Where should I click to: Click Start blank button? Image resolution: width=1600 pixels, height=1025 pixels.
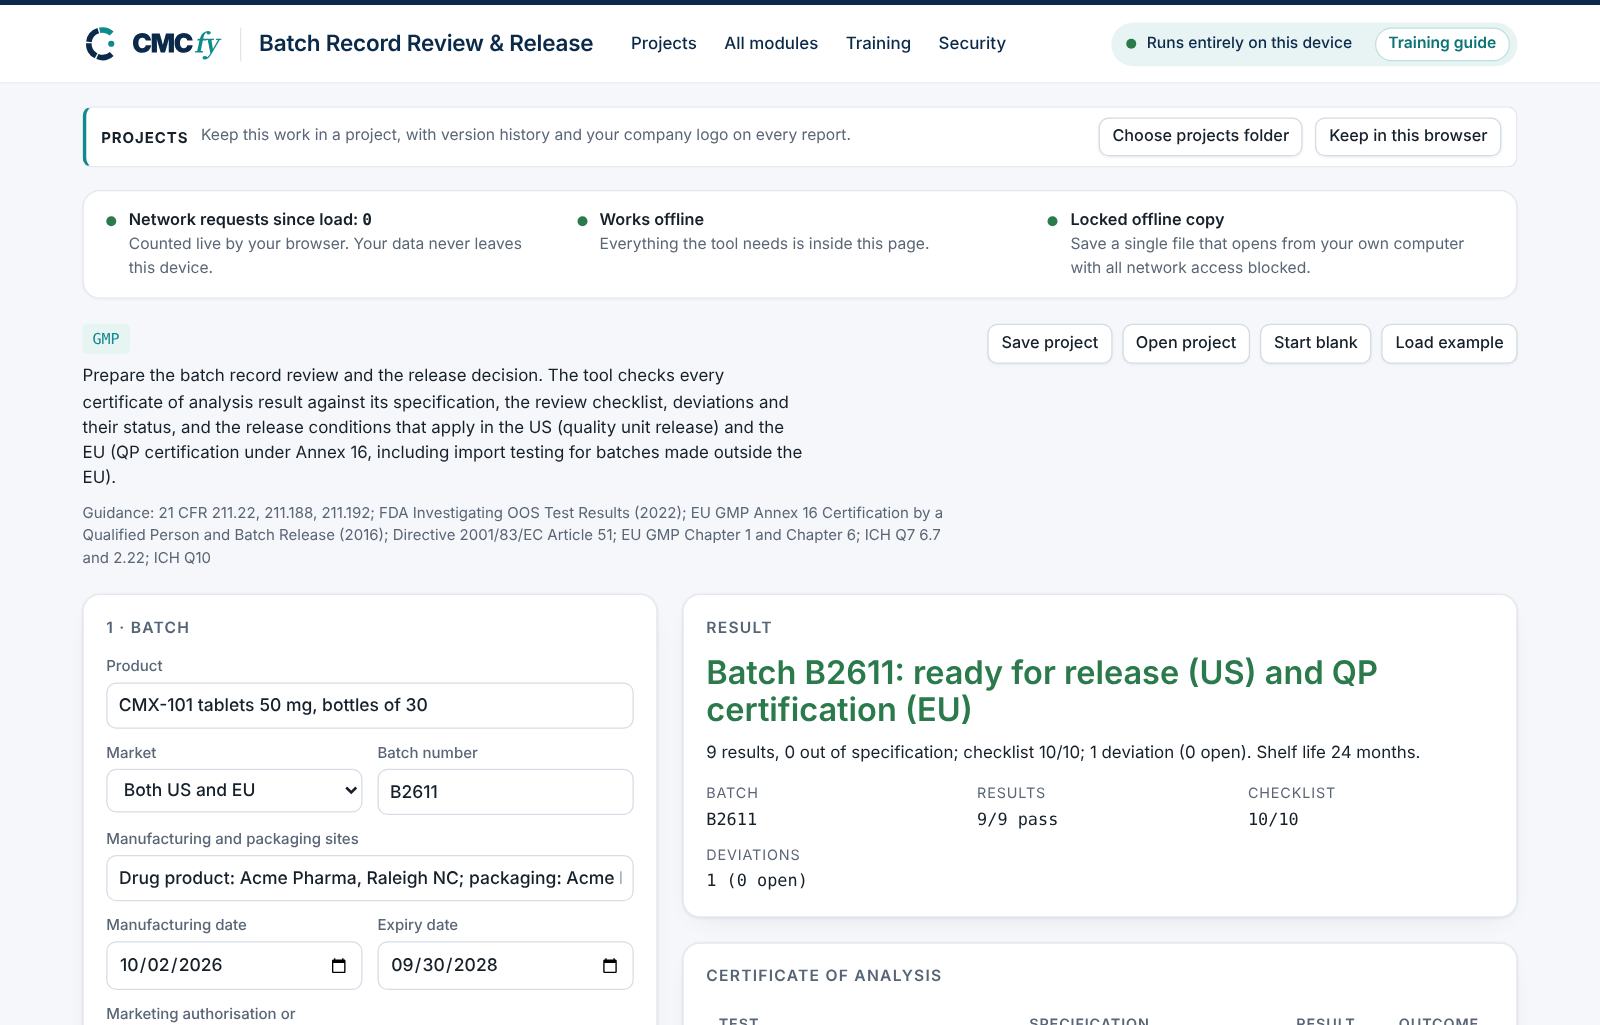coord(1315,343)
